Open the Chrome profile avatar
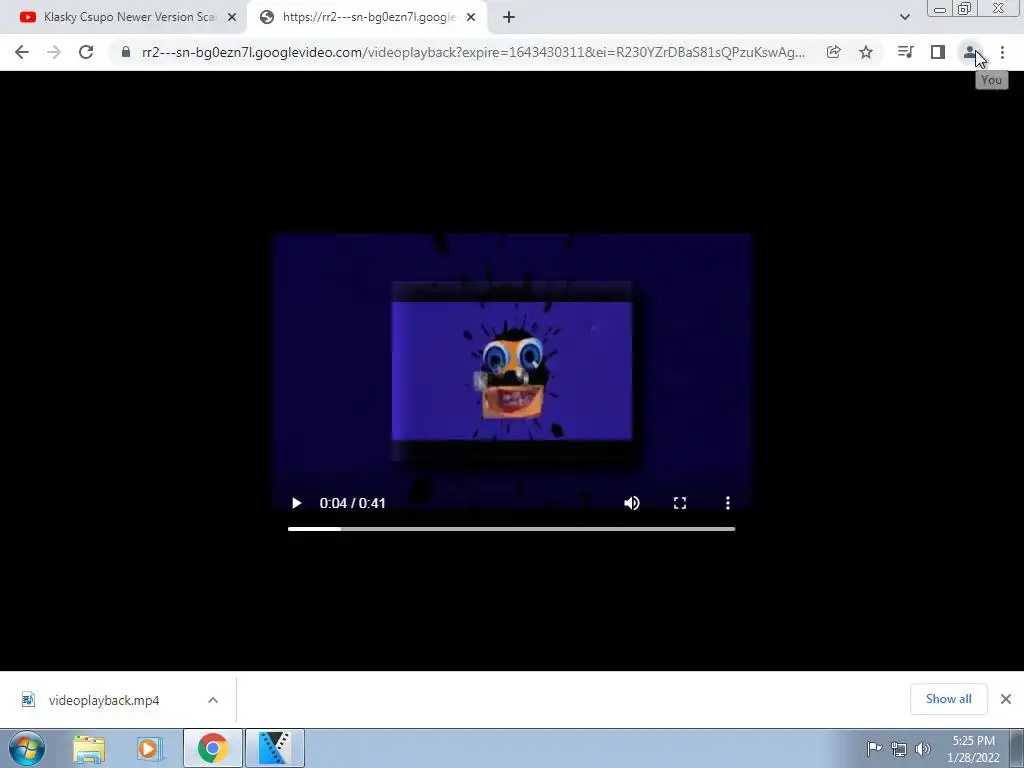Screen dimensions: 1024x768 [x=970, y=52]
